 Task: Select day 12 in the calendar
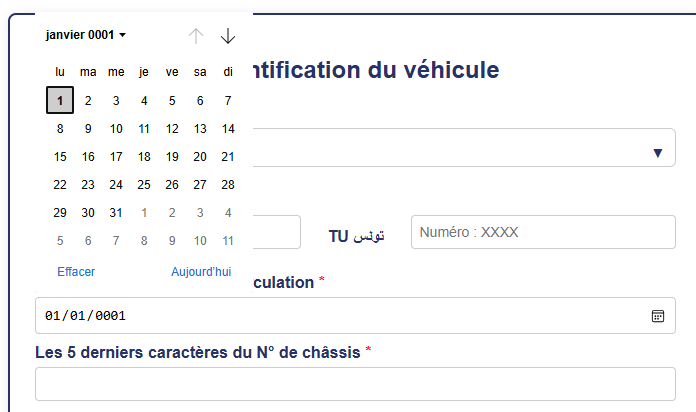(172, 128)
